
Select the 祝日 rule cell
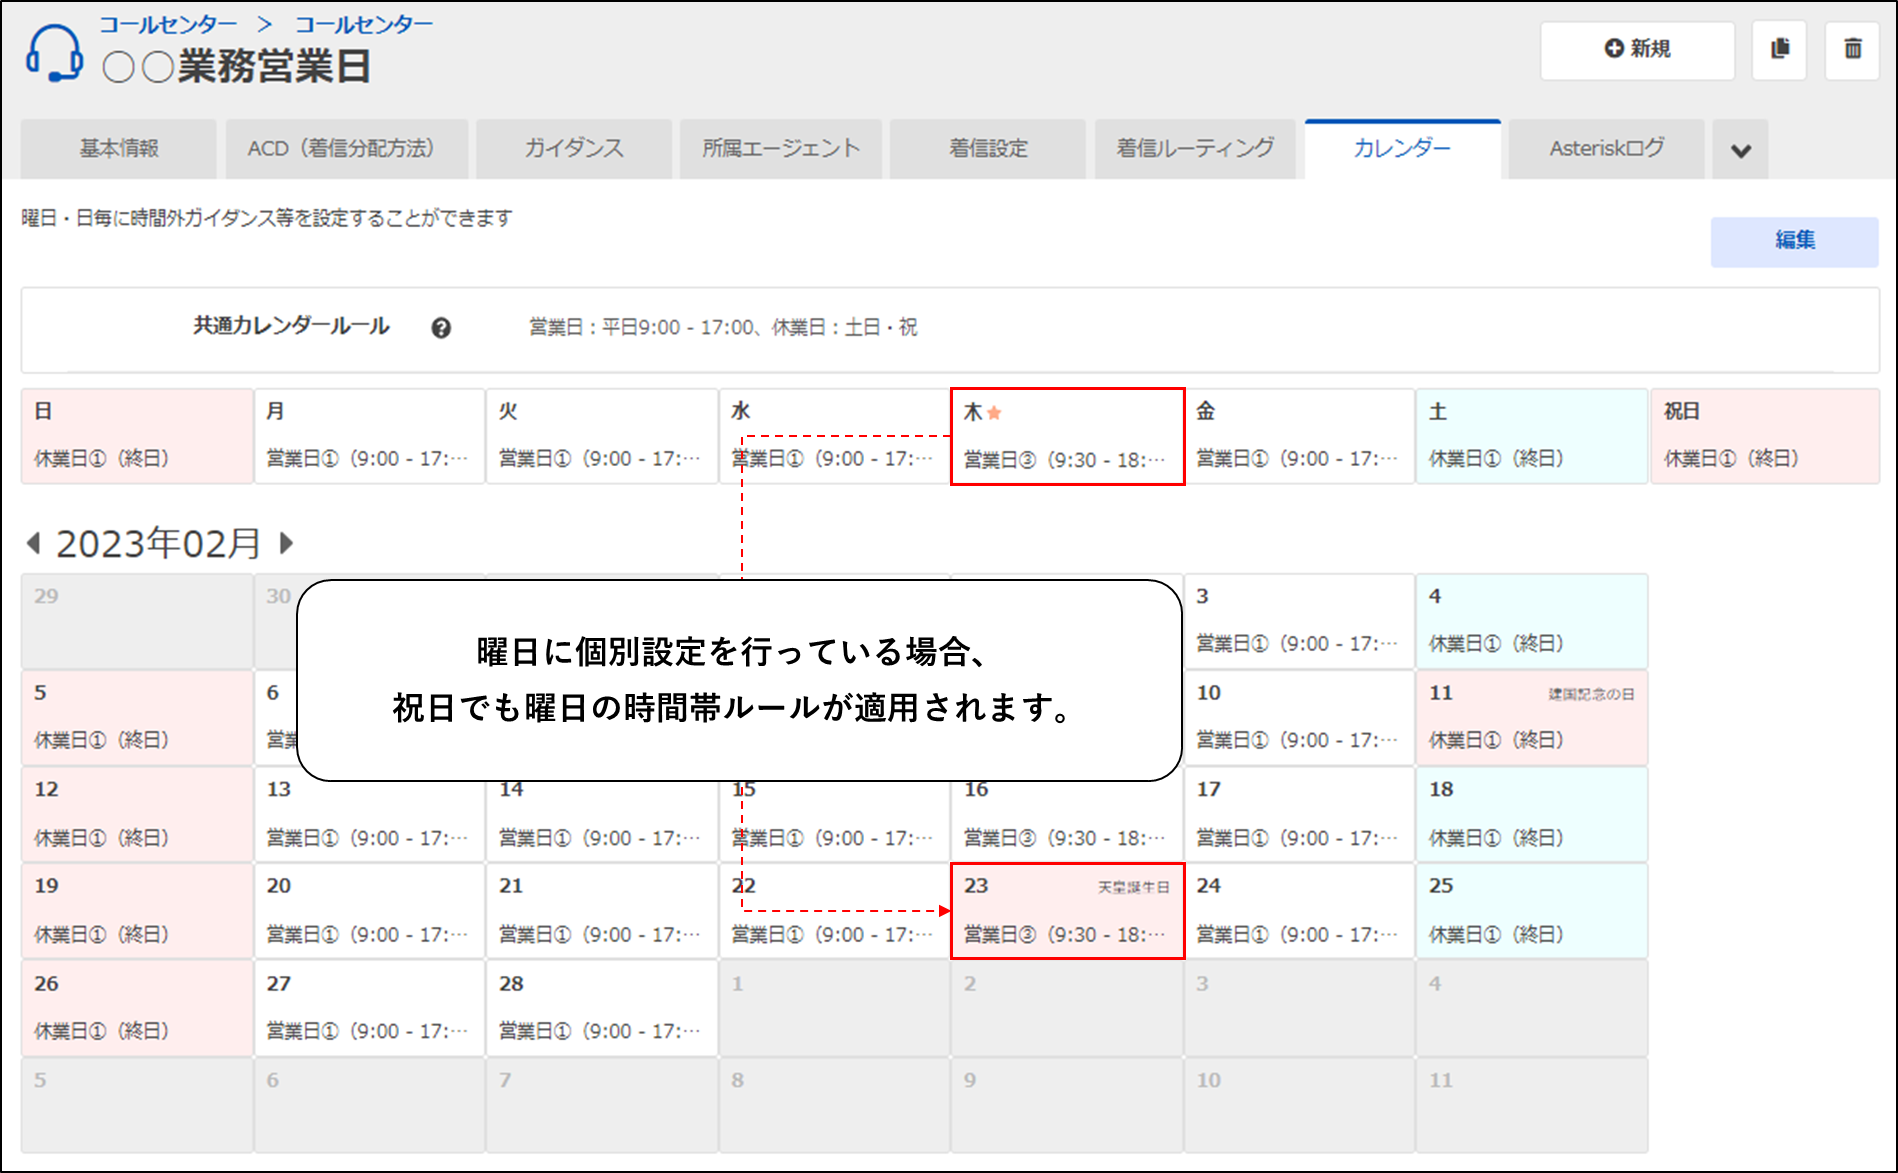[x=1764, y=437]
